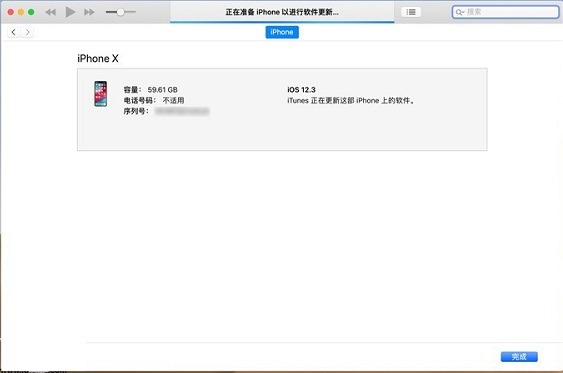Maximize window with green button
The height and width of the screenshot is (373, 563).
[31, 12]
